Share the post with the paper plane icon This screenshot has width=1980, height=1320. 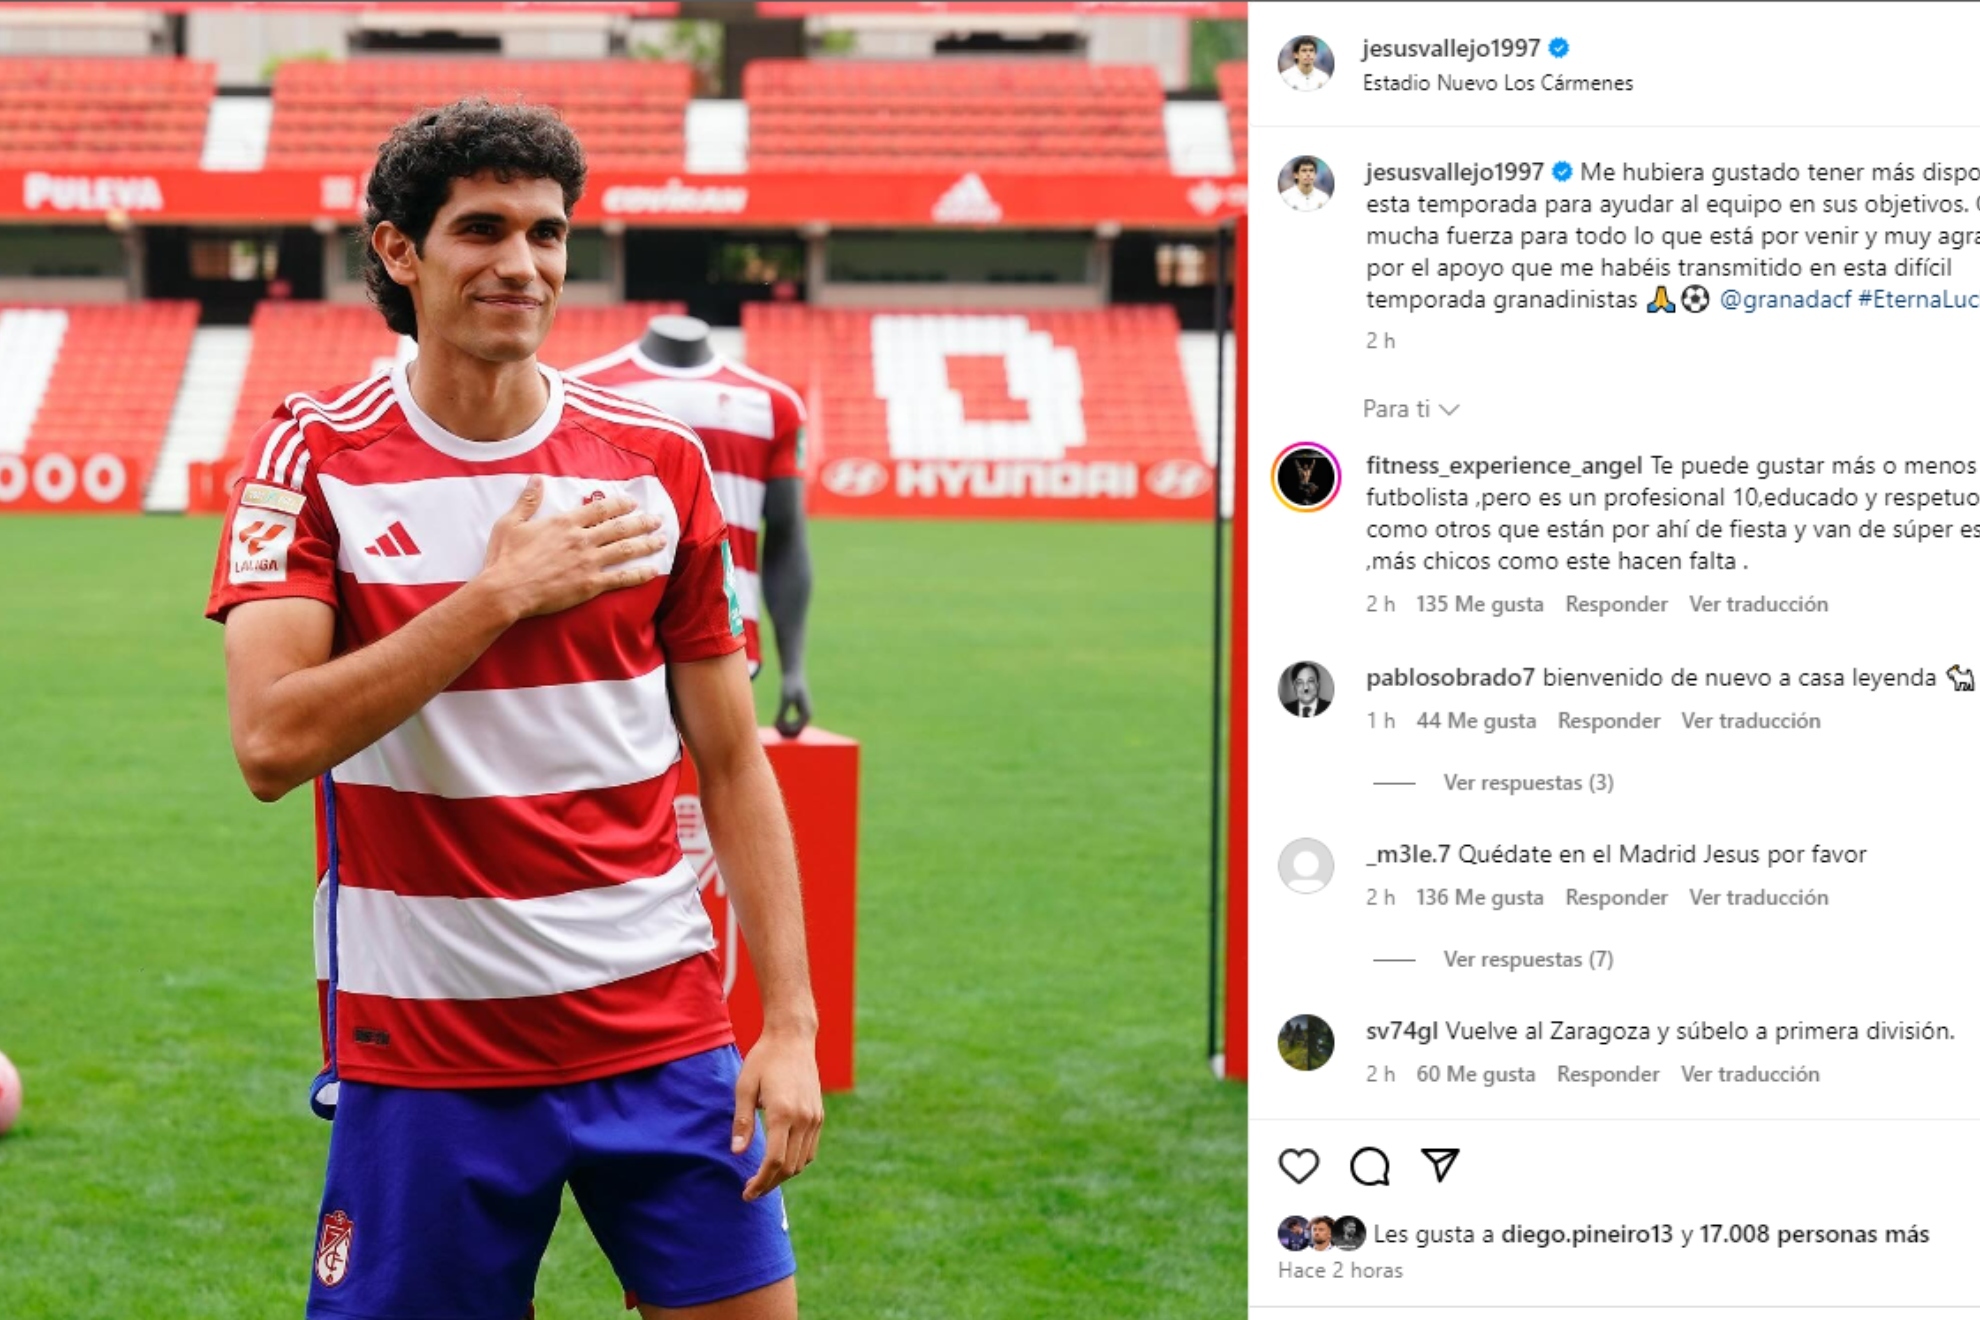tap(1440, 1165)
